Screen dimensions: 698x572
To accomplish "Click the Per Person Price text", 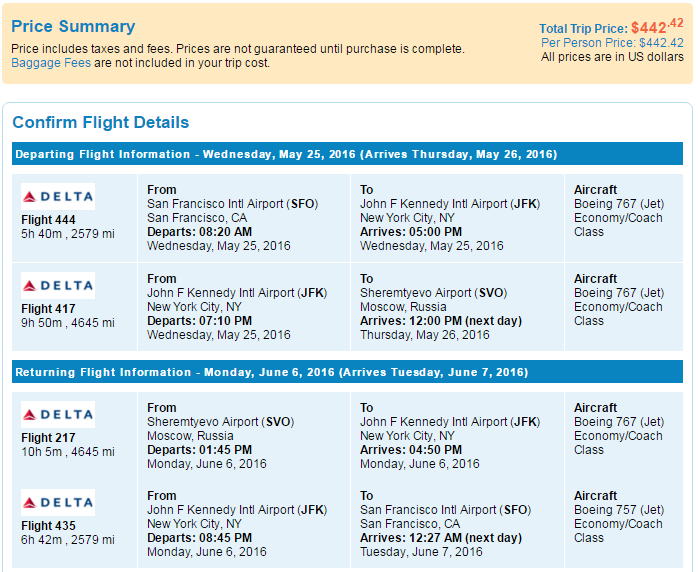I will point(612,43).
